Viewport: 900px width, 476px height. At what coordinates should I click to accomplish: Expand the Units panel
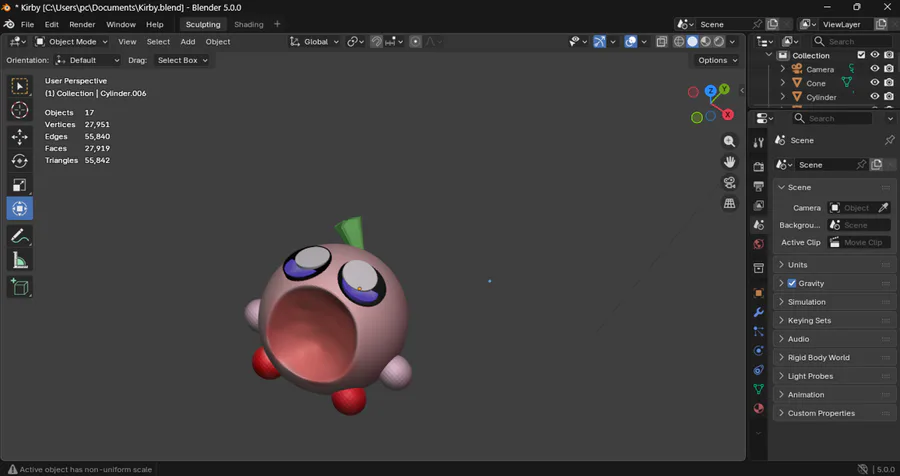coord(835,265)
